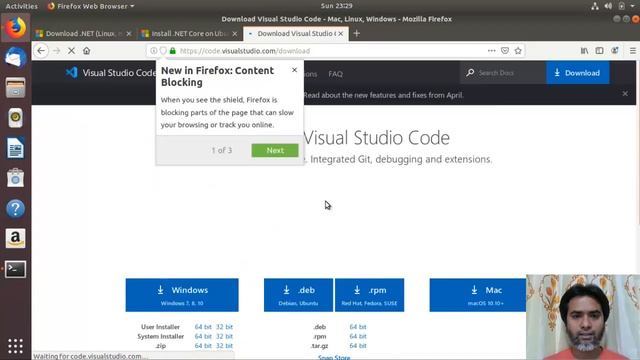Click 32 bit for Windows User Installer
Image resolution: width=640 pixels, height=360 pixels.
tap(224, 327)
